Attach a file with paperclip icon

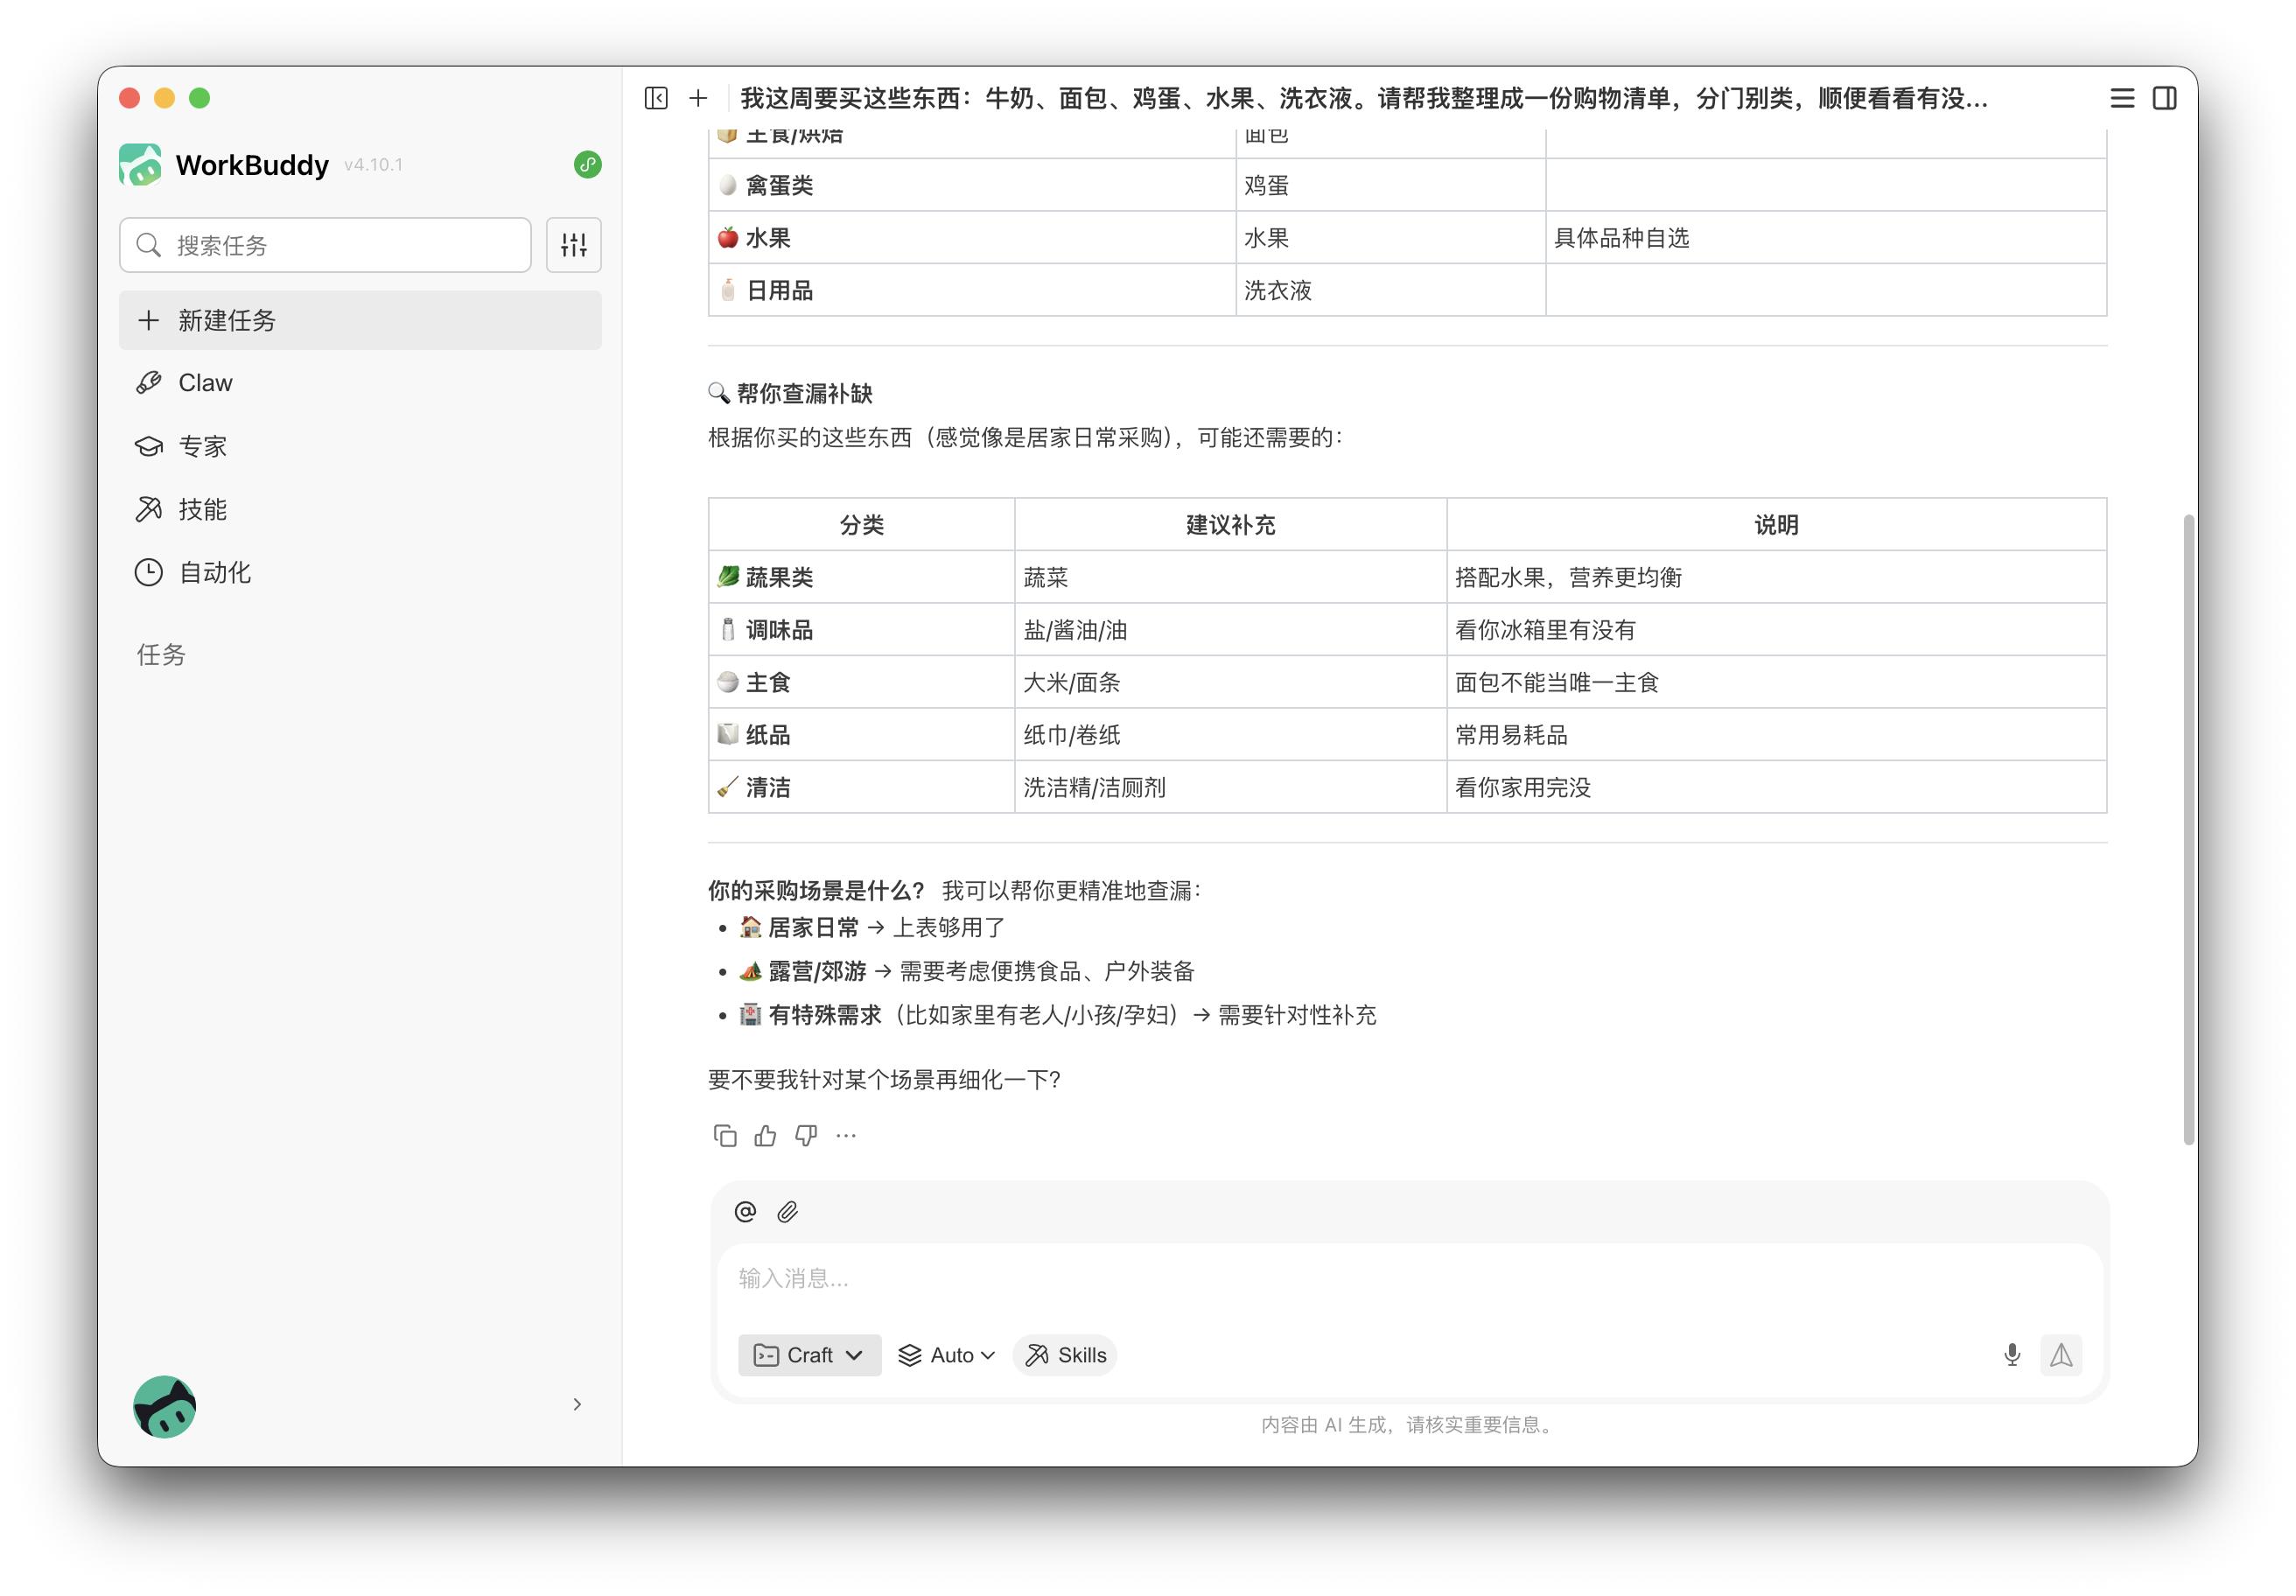click(788, 1212)
